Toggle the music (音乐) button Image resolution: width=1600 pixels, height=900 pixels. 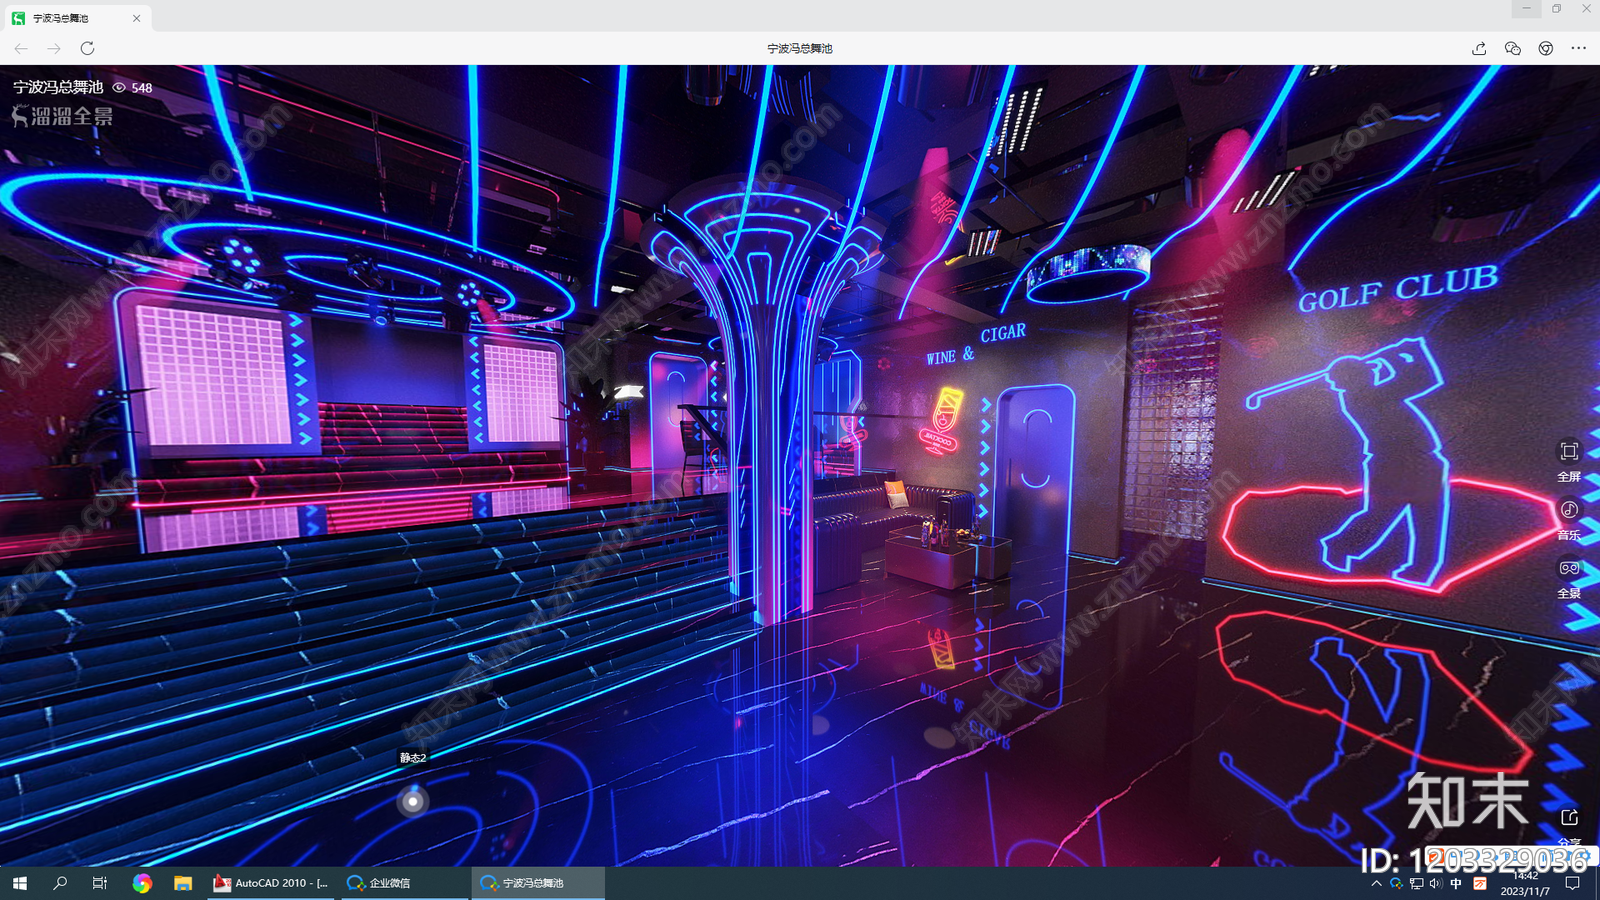1569,510
